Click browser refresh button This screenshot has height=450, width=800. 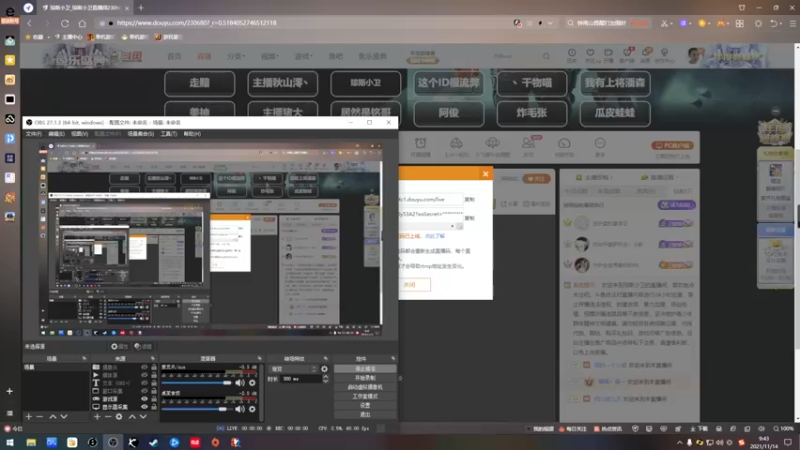point(65,23)
